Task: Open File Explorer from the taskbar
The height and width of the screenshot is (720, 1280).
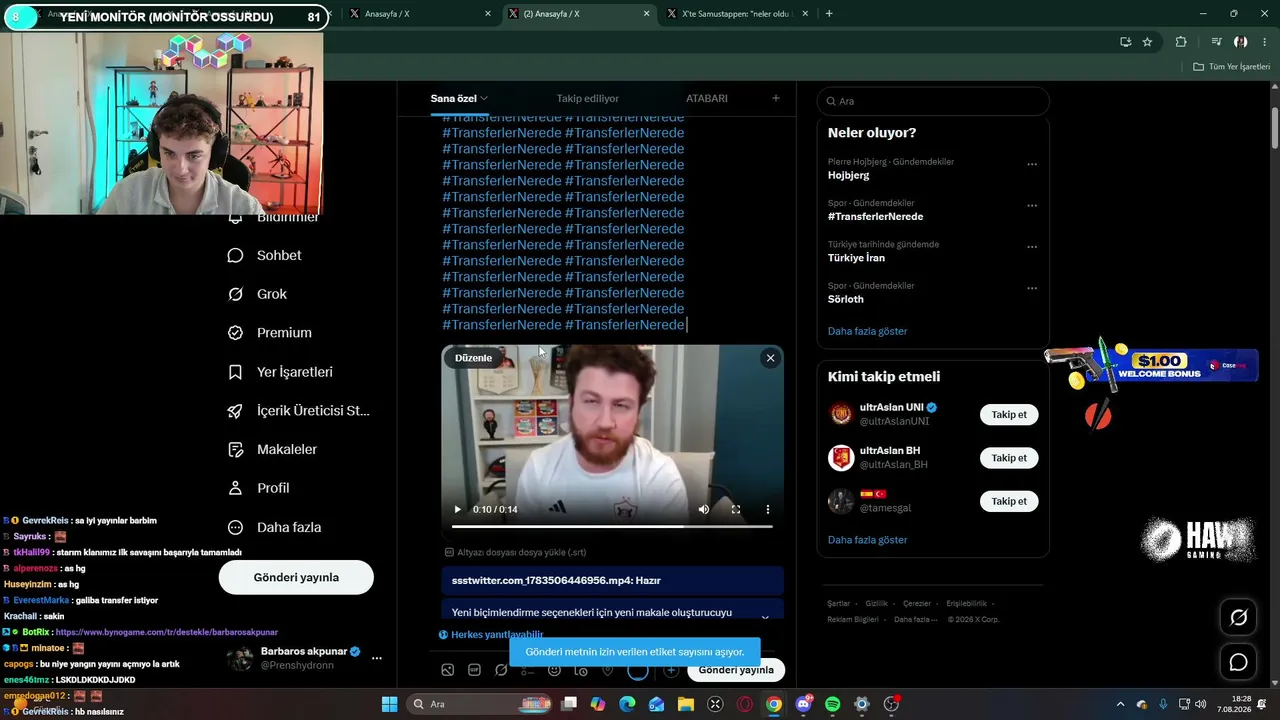Action: tap(686, 704)
